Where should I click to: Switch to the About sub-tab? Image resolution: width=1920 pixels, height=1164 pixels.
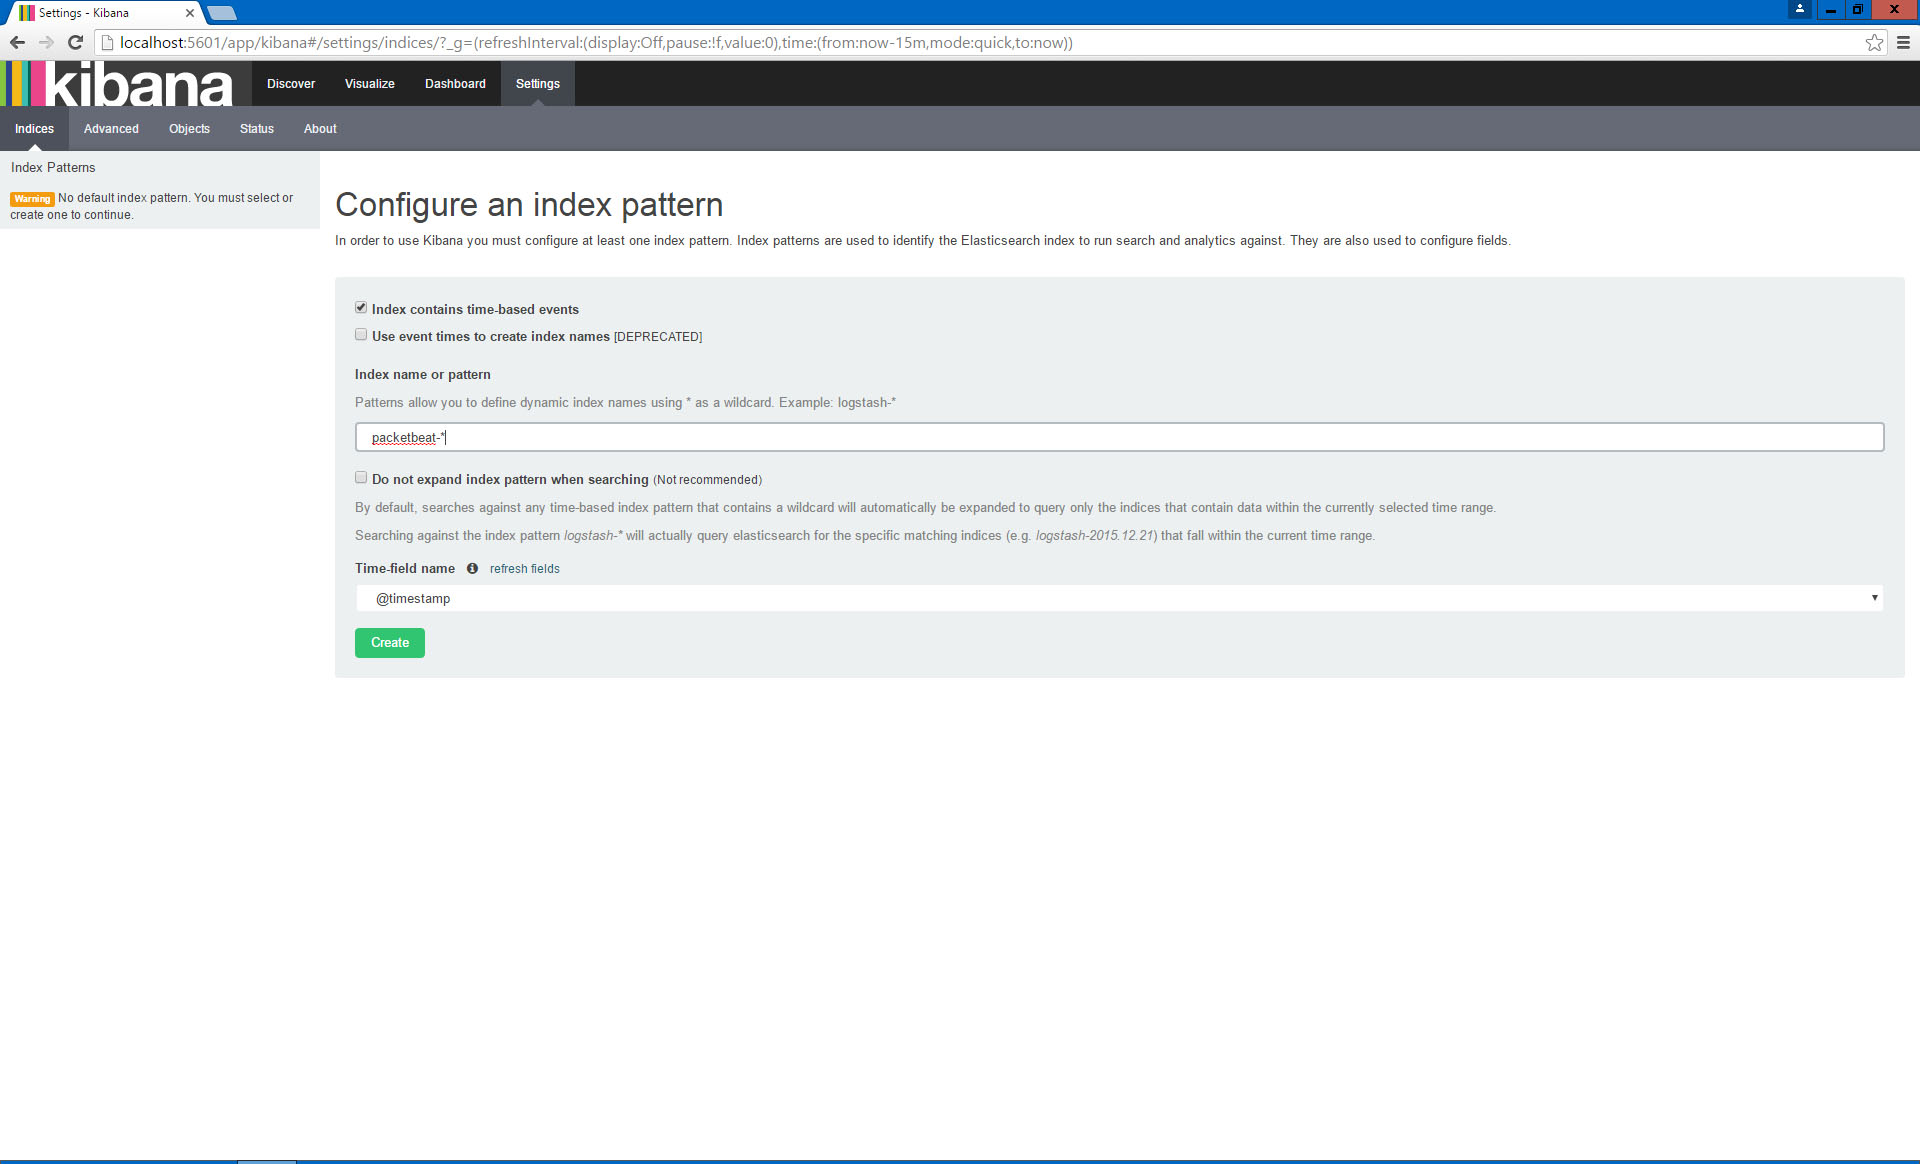(x=320, y=129)
